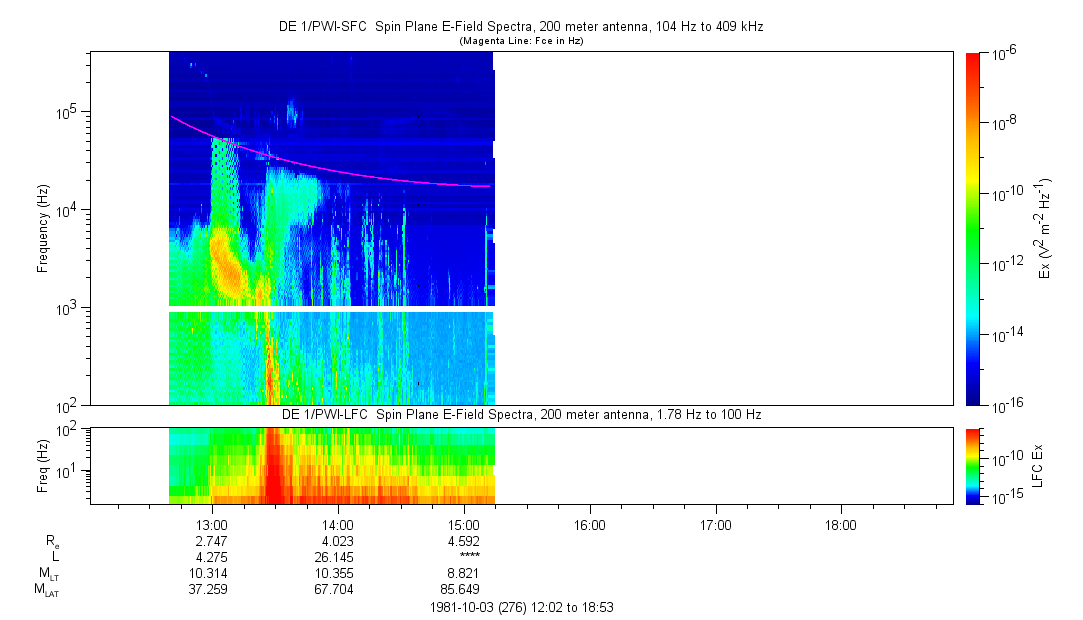Click the MLT value 8.821
1083x620 pixels.
(463, 573)
